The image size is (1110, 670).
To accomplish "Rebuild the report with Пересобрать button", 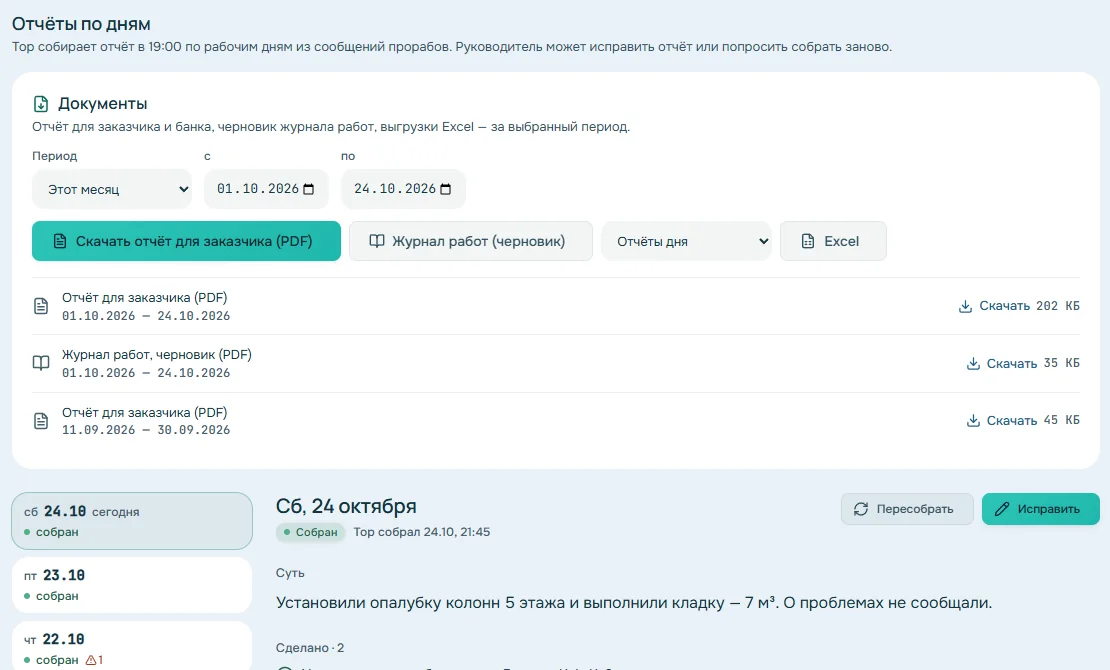I will pyautogui.click(x=907, y=509).
